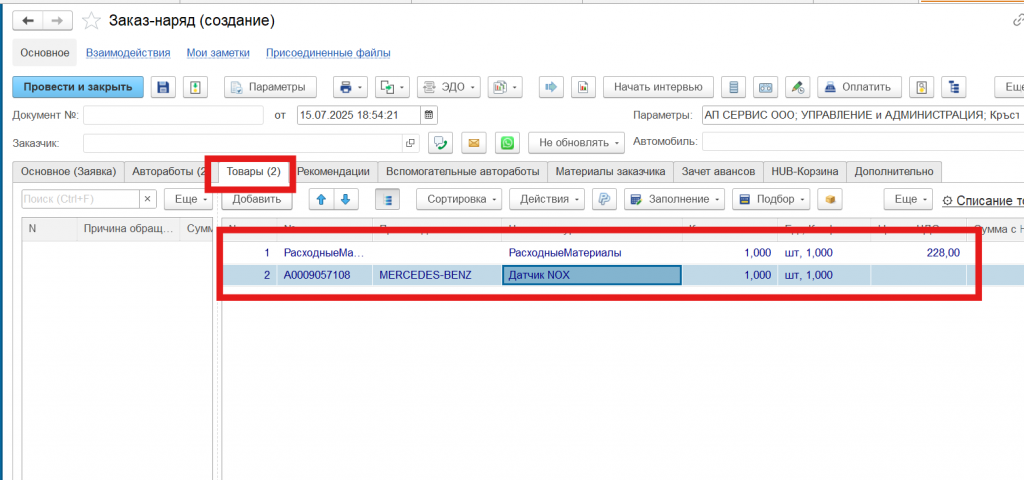Open the print dropdown menu
This screenshot has width=1024, height=480.
[x=351, y=87]
